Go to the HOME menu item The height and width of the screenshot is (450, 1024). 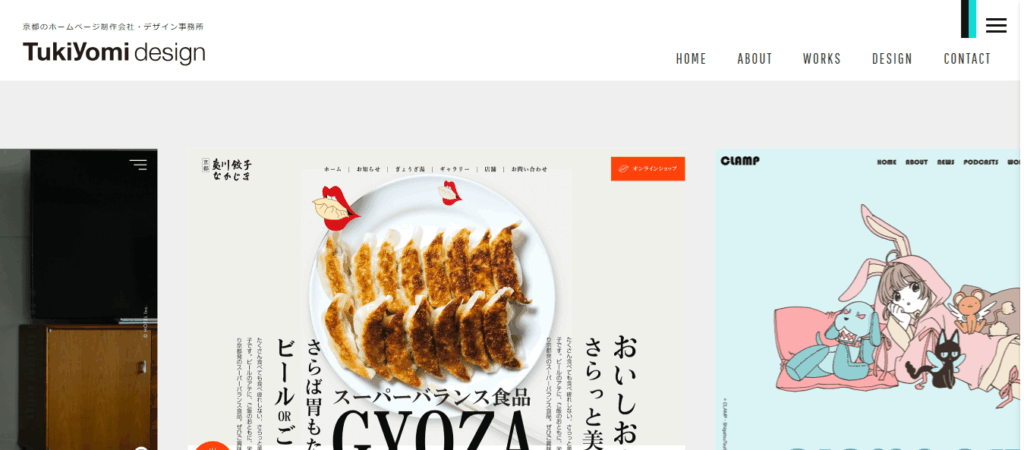[691, 59]
